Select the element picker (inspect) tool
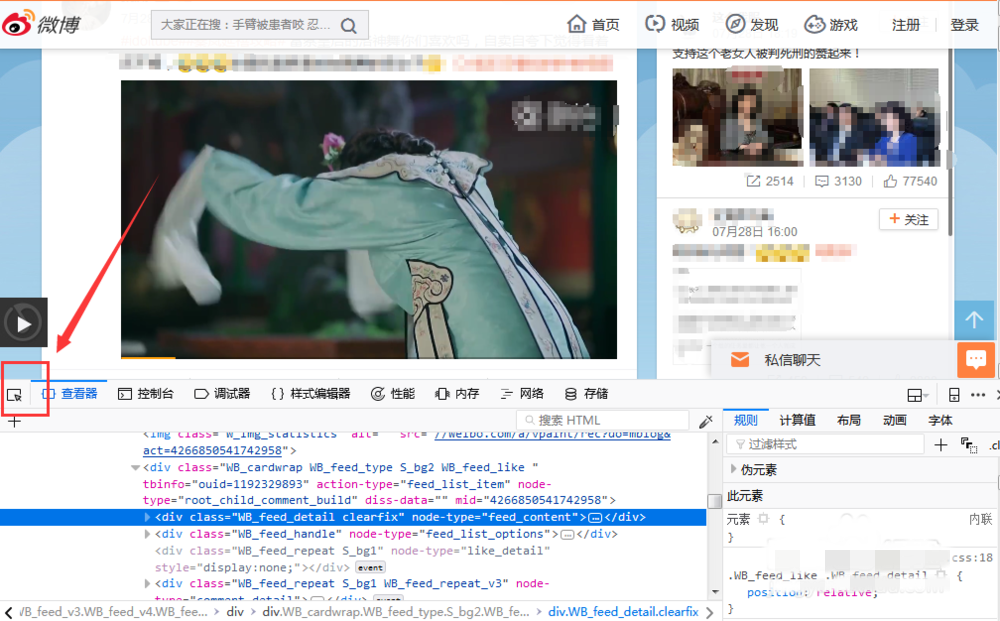Image resolution: width=1000 pixels, height=621 pixels. pos(14,395)
